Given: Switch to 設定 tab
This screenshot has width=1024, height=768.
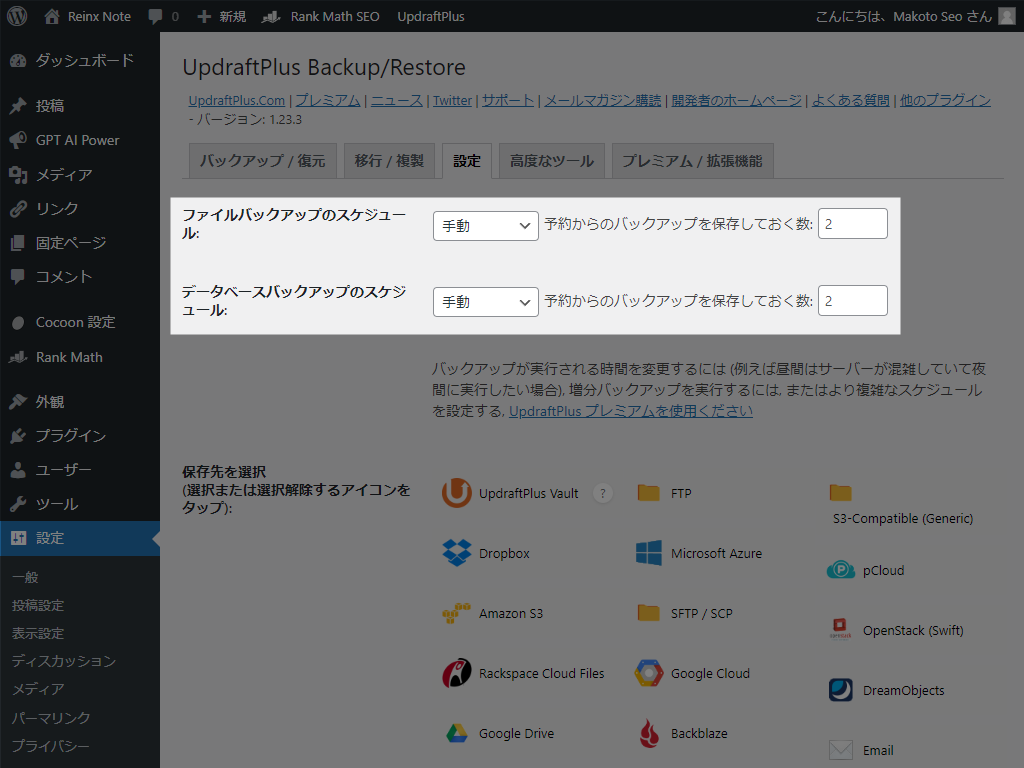Looking at the screenshot, I should tap(467, 161).
